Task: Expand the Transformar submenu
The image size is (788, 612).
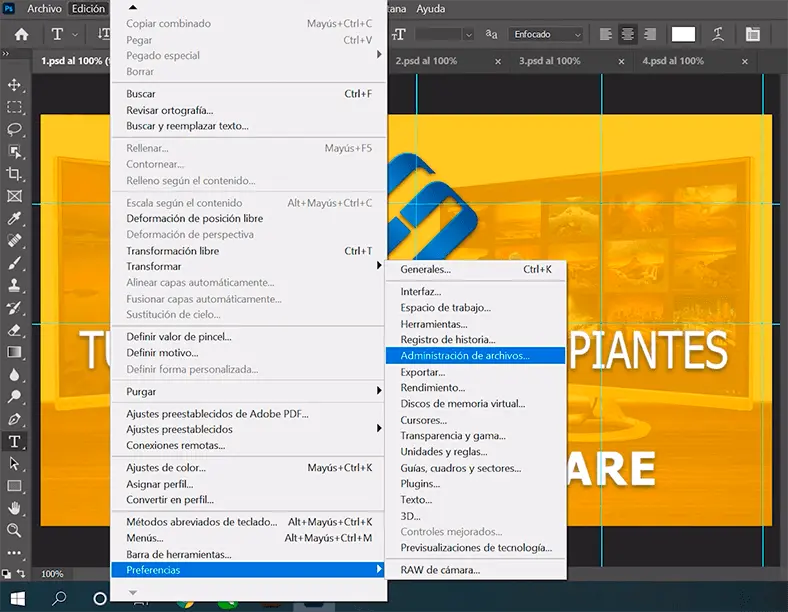Action: tap(249, 266)
